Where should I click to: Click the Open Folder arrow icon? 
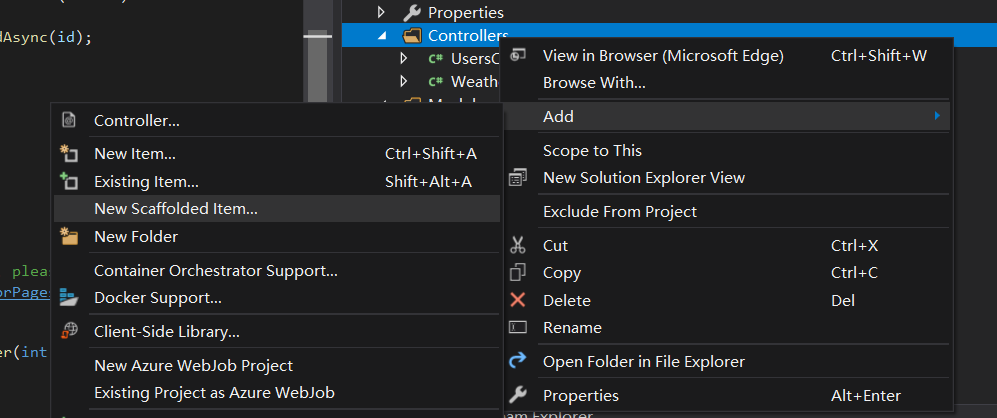click(x=518, y=361)
